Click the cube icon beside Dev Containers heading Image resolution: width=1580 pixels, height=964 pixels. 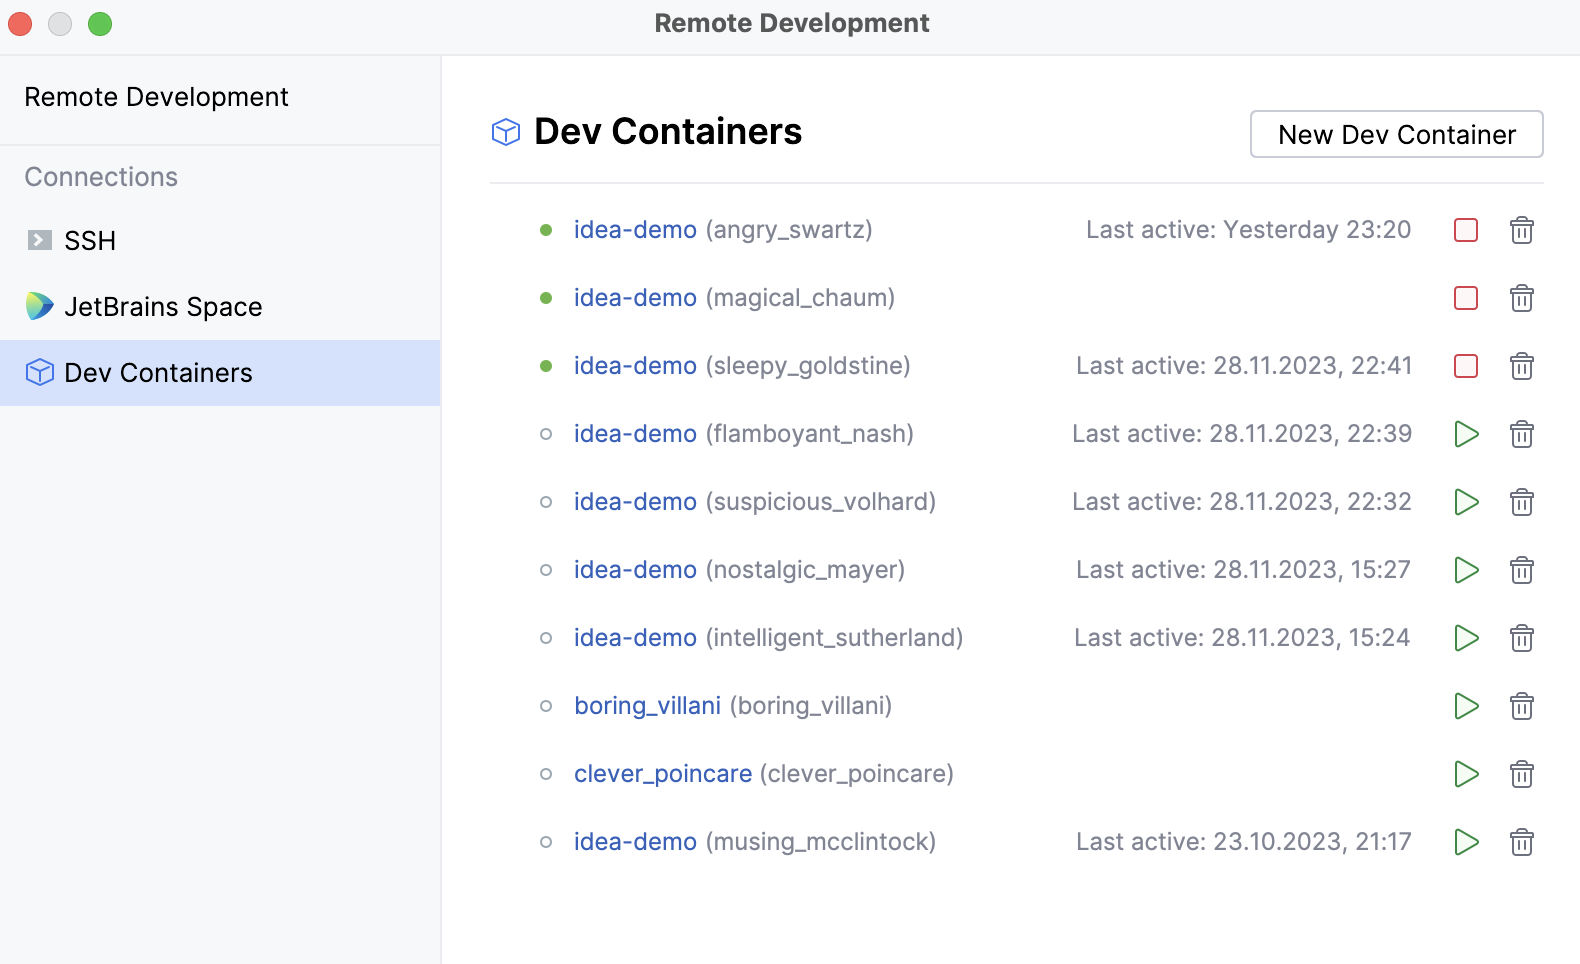click(506, 132)
